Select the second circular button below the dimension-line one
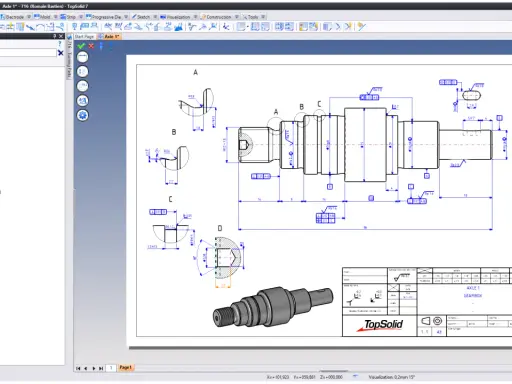The width and height of the screenshot is (512, 384). (x=83, y=72)
